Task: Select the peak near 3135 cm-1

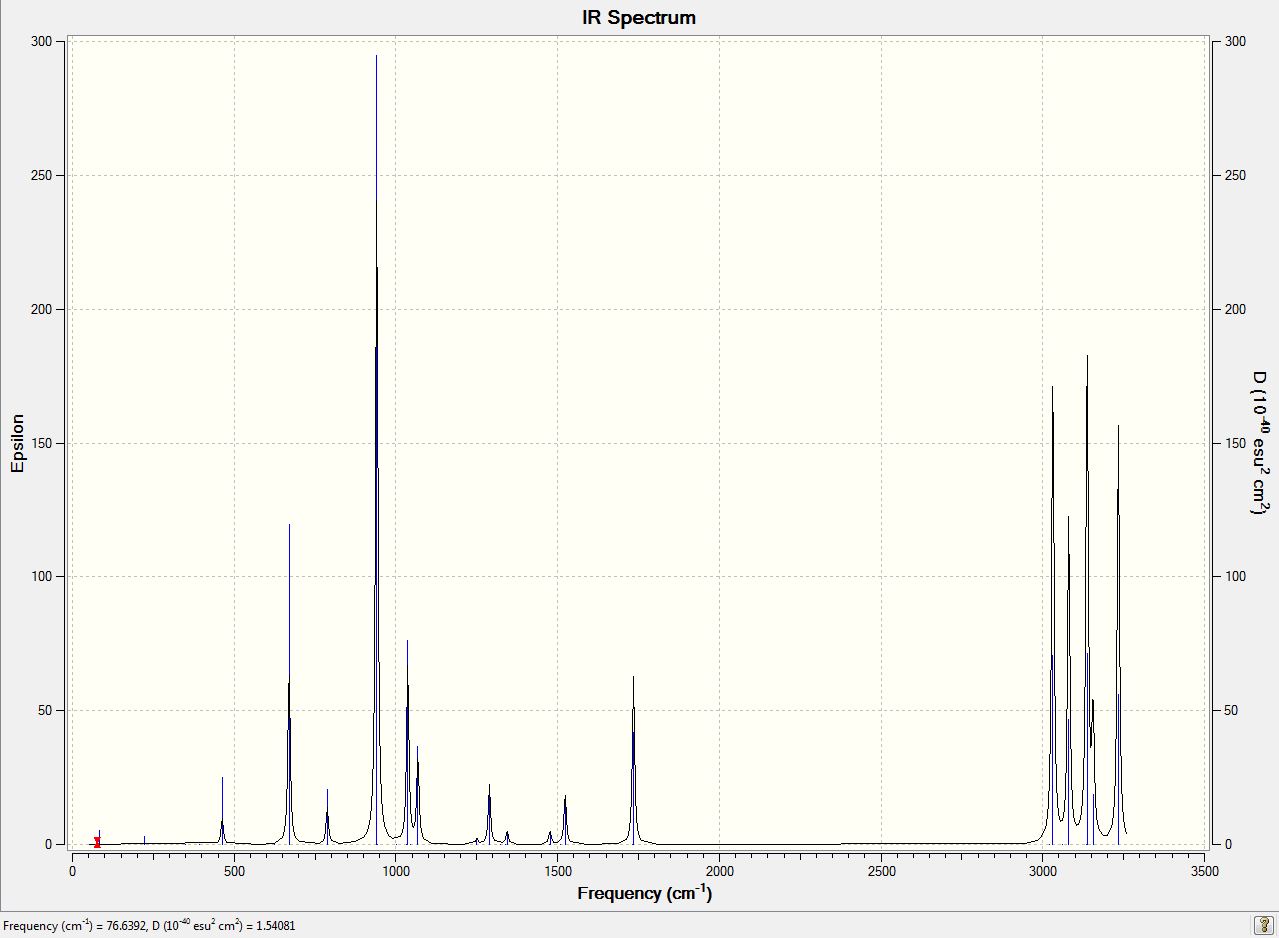Action: (x=1087, y=600)
